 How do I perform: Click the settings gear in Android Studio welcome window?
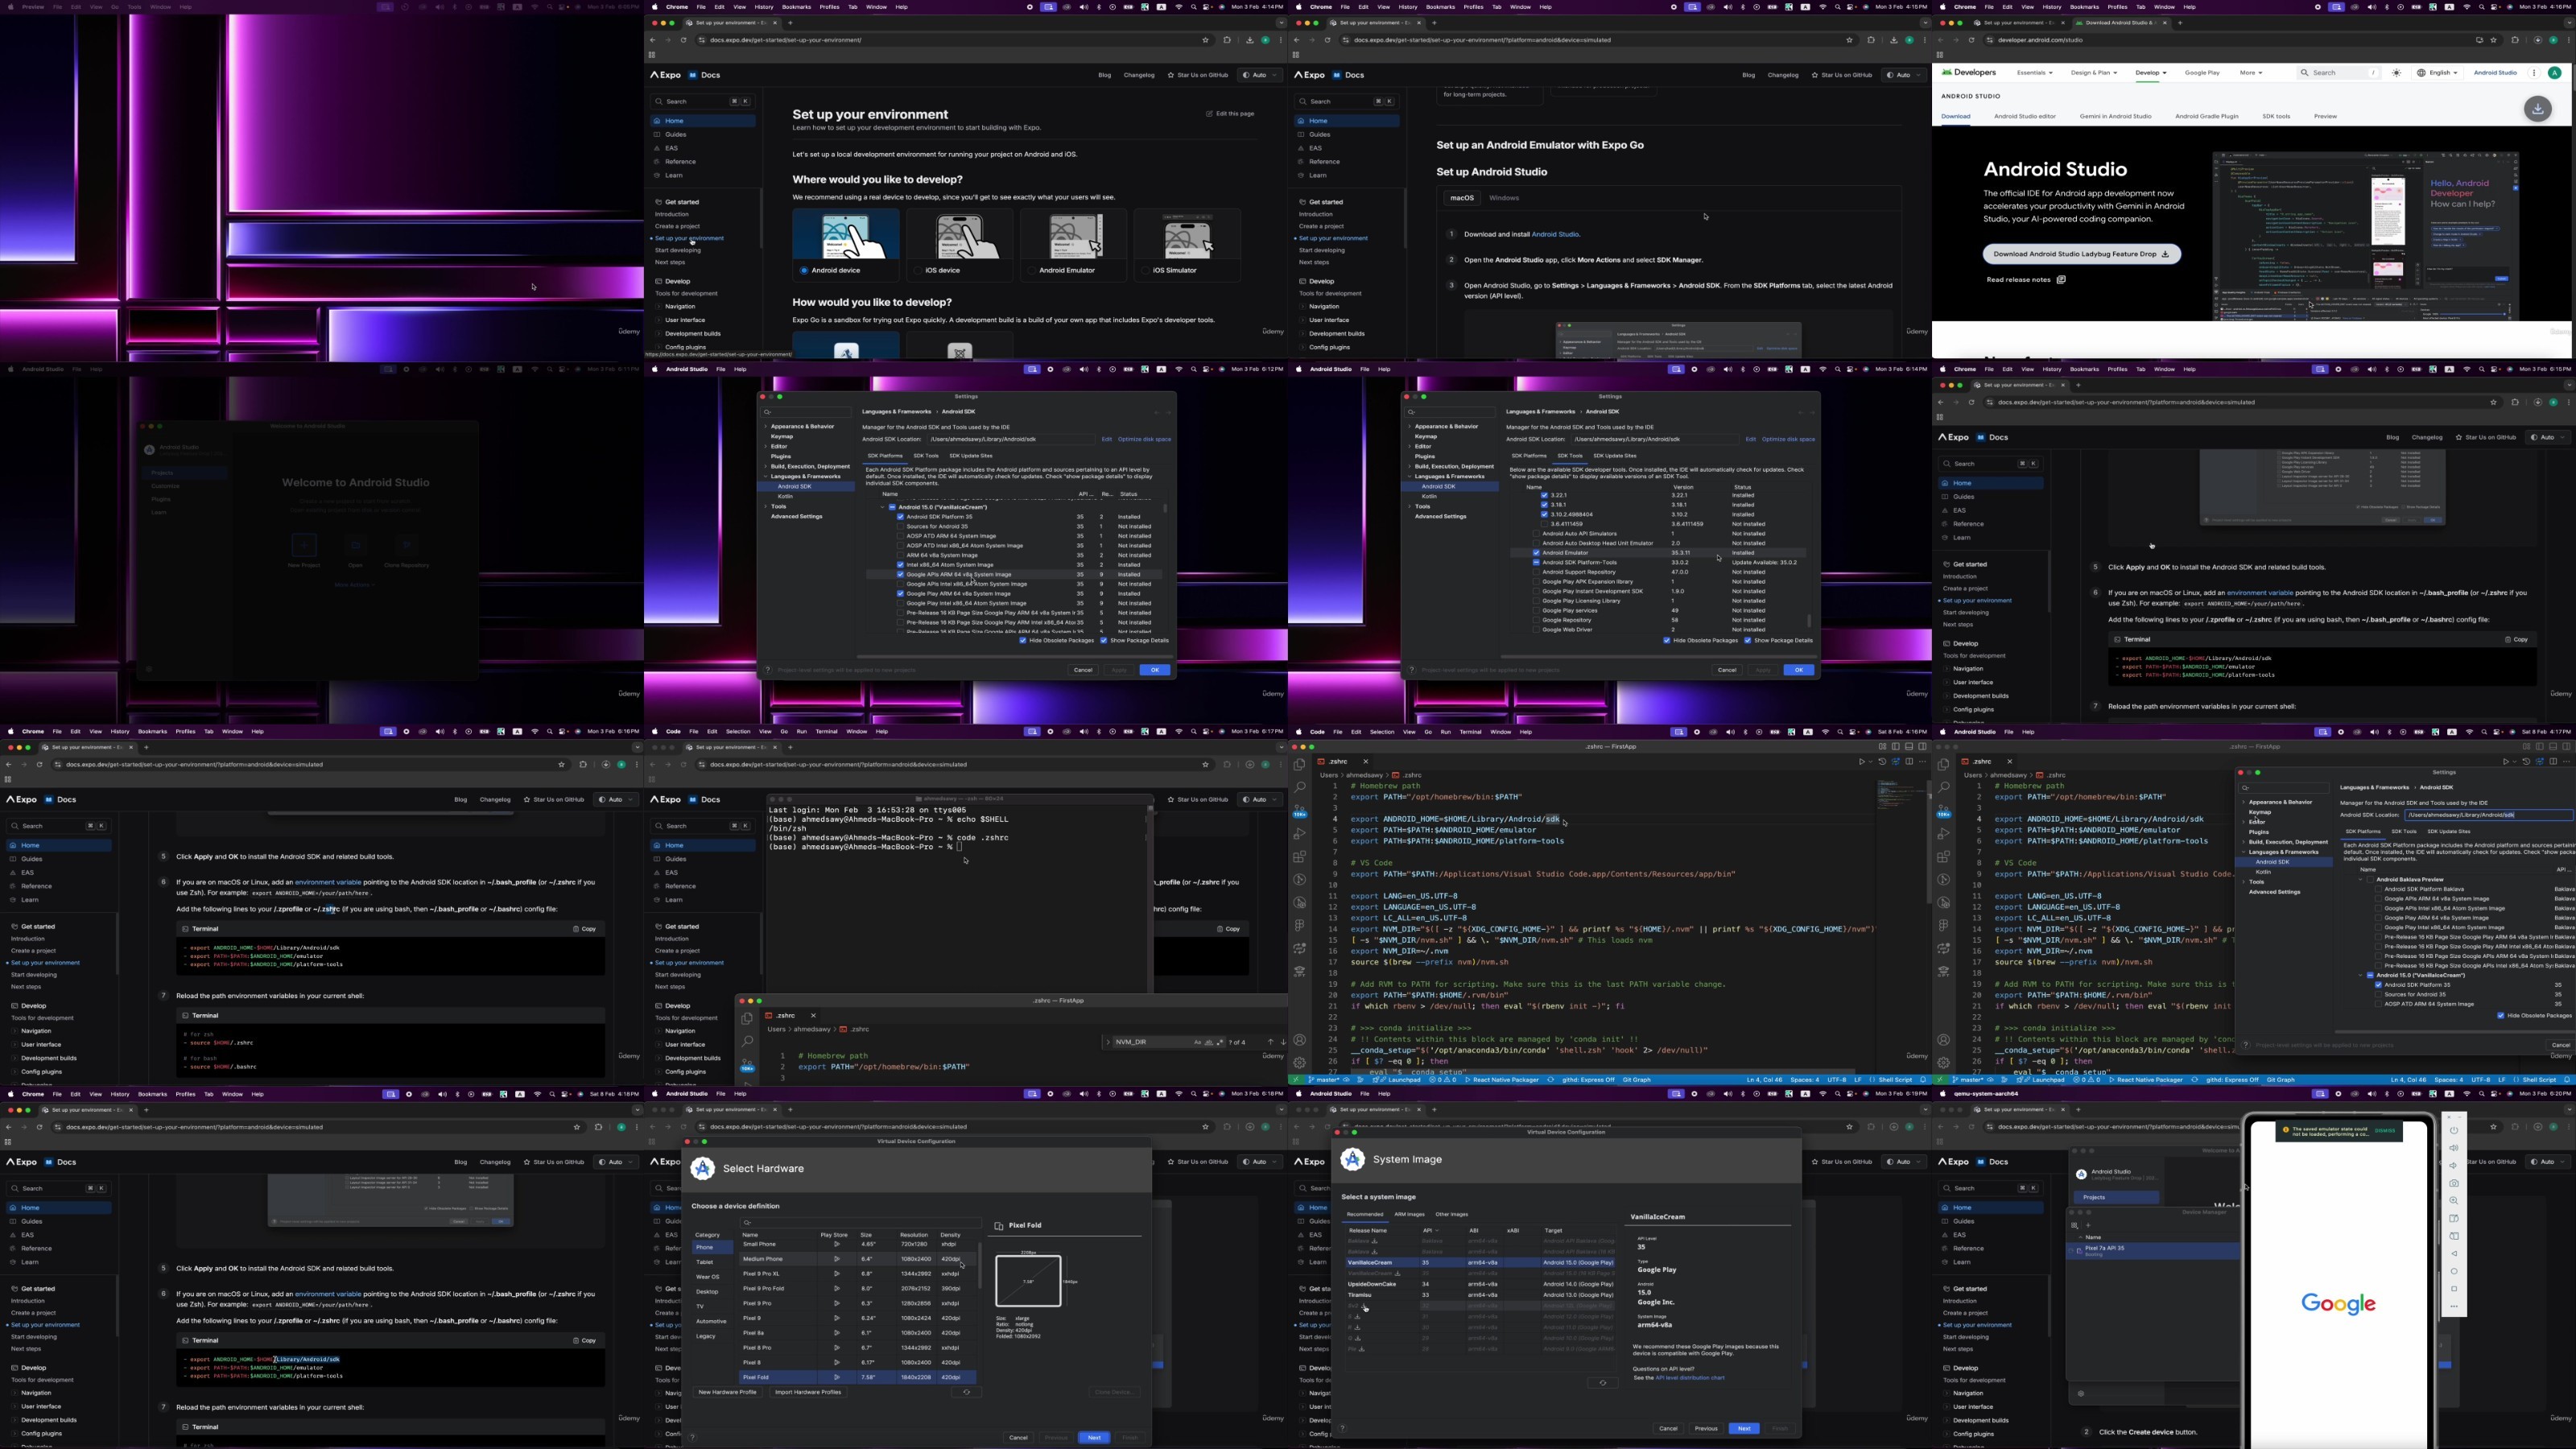click(x=2081, y=1394)
